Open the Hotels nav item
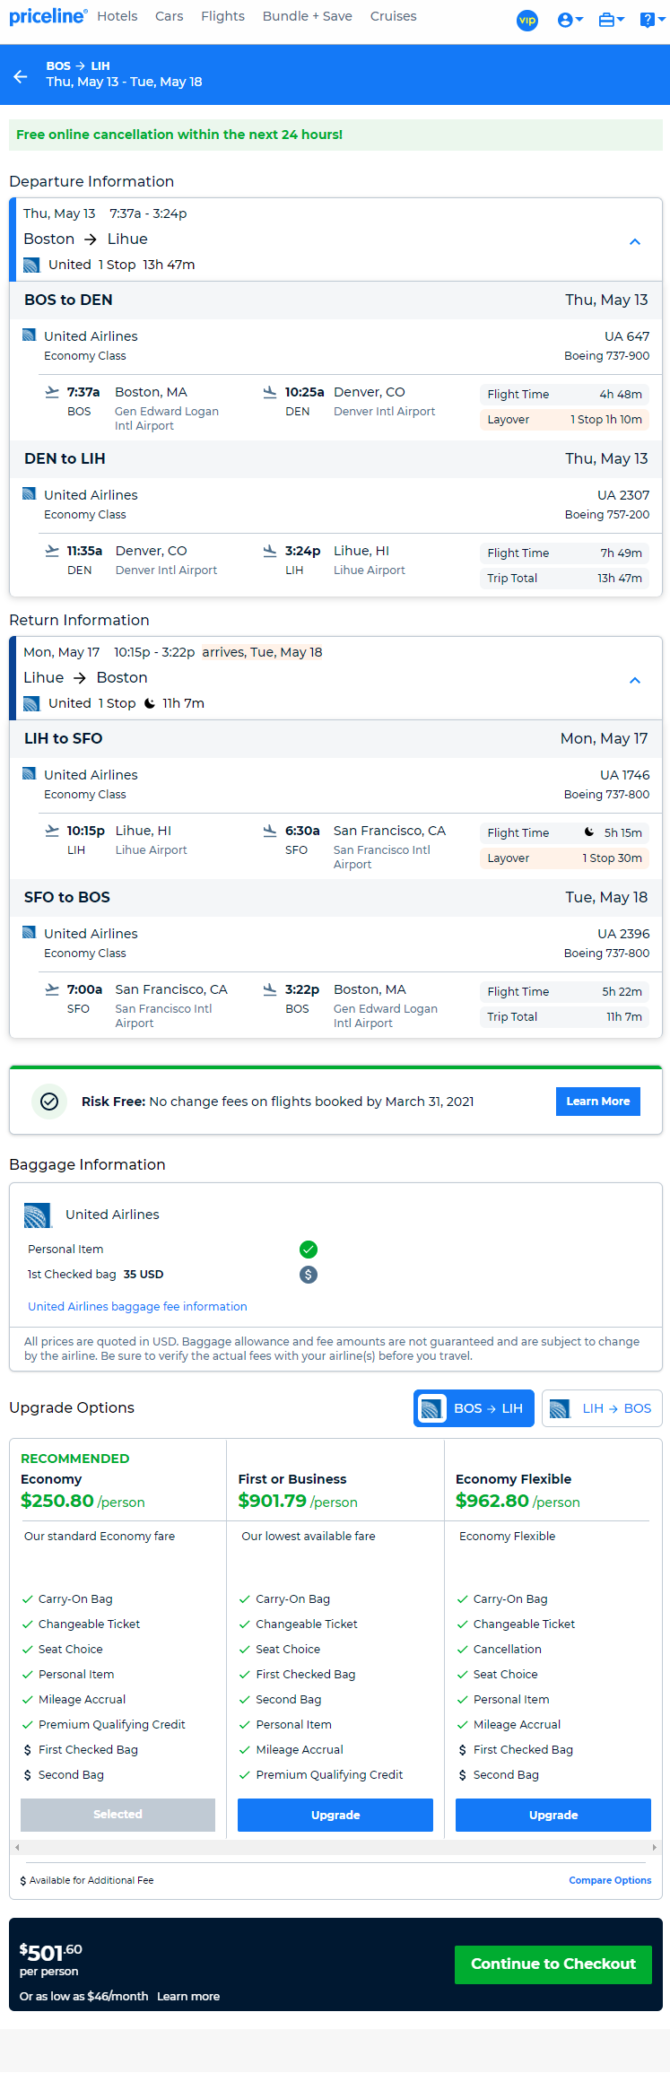The width and height of the screenshot is (670, 2073). (x=117, y=16)
